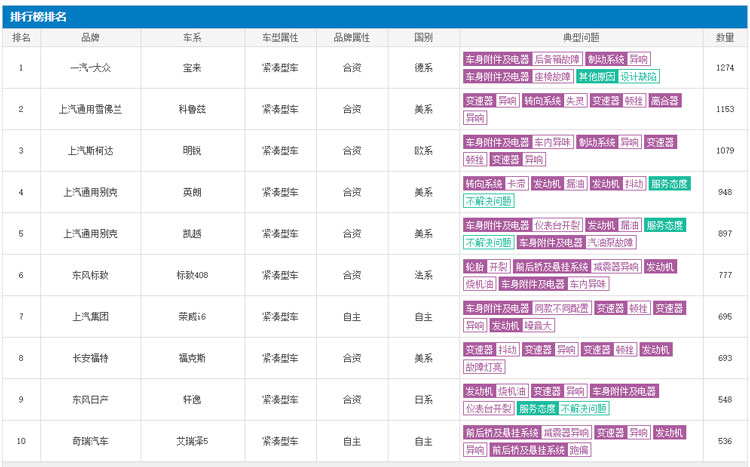Click the 噪音大 engine tag
The image size is (750, 467).
click(539, 325)
